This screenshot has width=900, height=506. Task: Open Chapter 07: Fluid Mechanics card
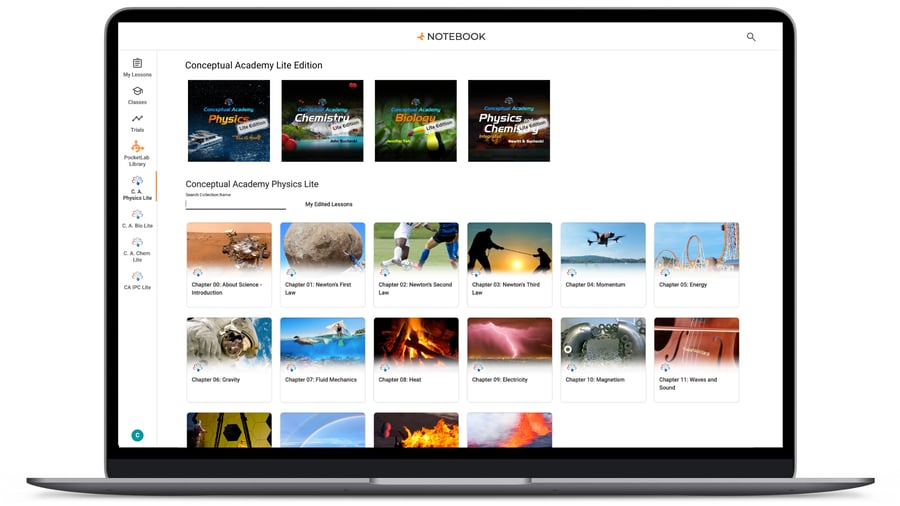323,360
